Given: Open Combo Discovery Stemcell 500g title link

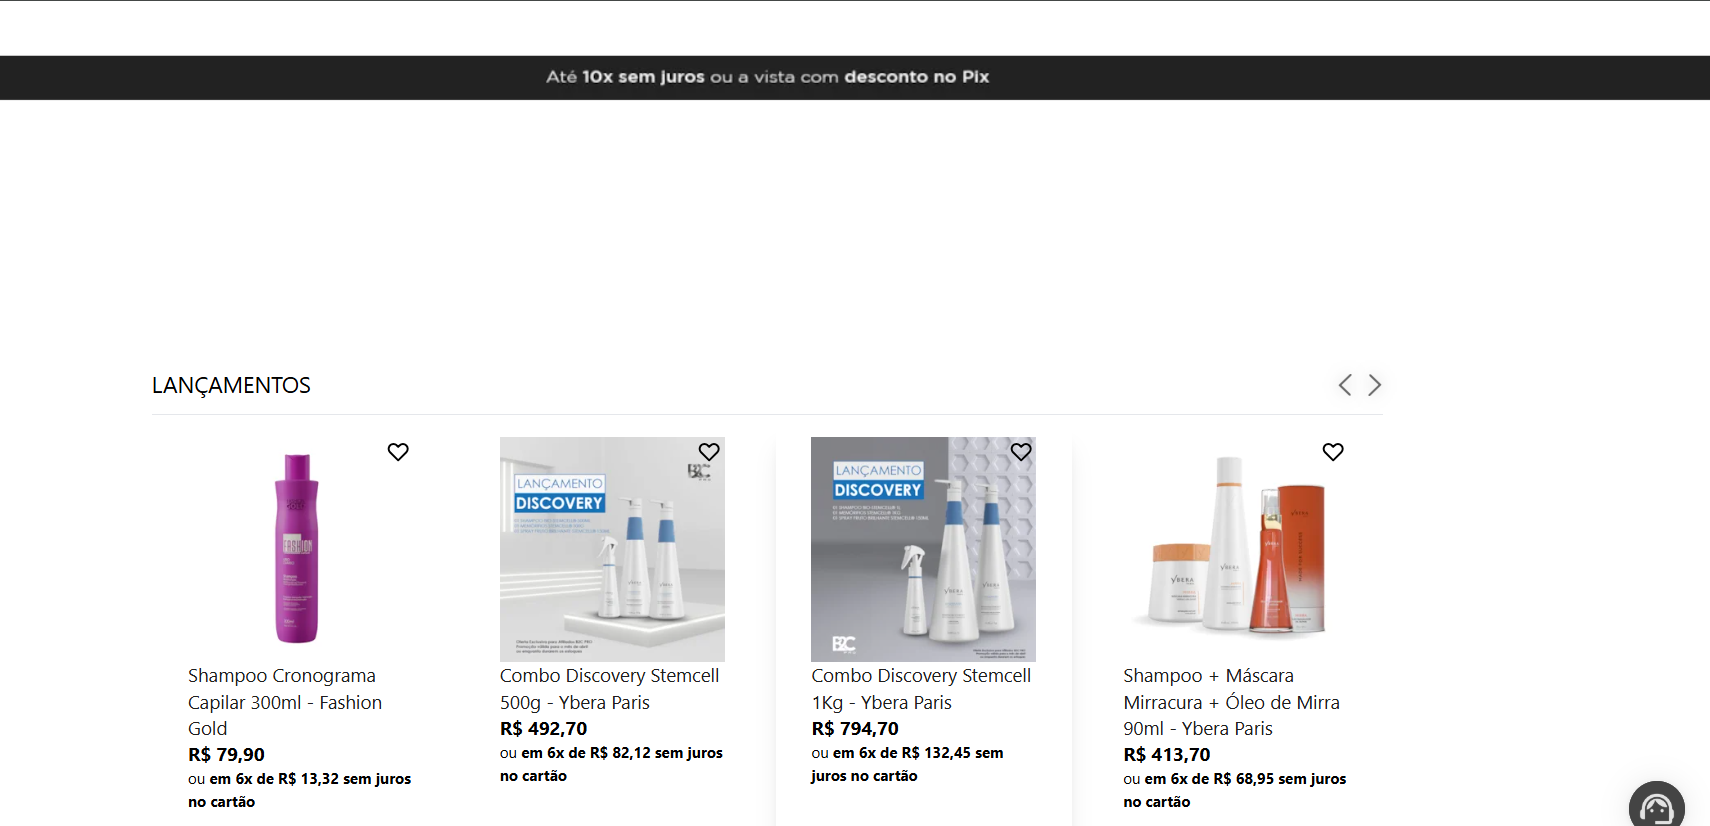Looking at the screenshot, I should 610,689.
